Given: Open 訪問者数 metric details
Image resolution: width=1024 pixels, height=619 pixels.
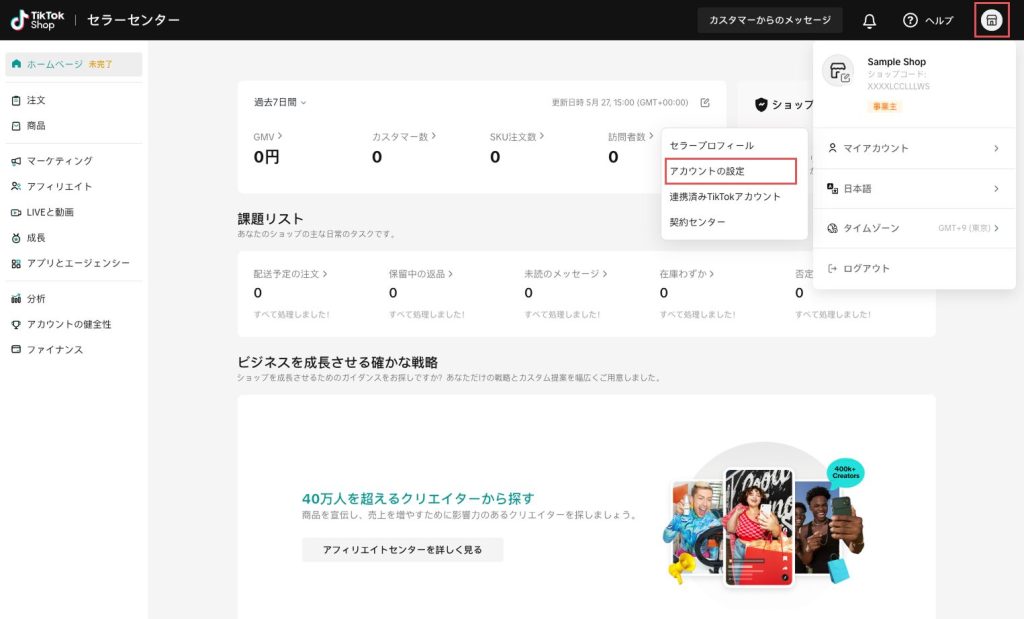Looking at the screenshot, I should [x=630, y=136].
